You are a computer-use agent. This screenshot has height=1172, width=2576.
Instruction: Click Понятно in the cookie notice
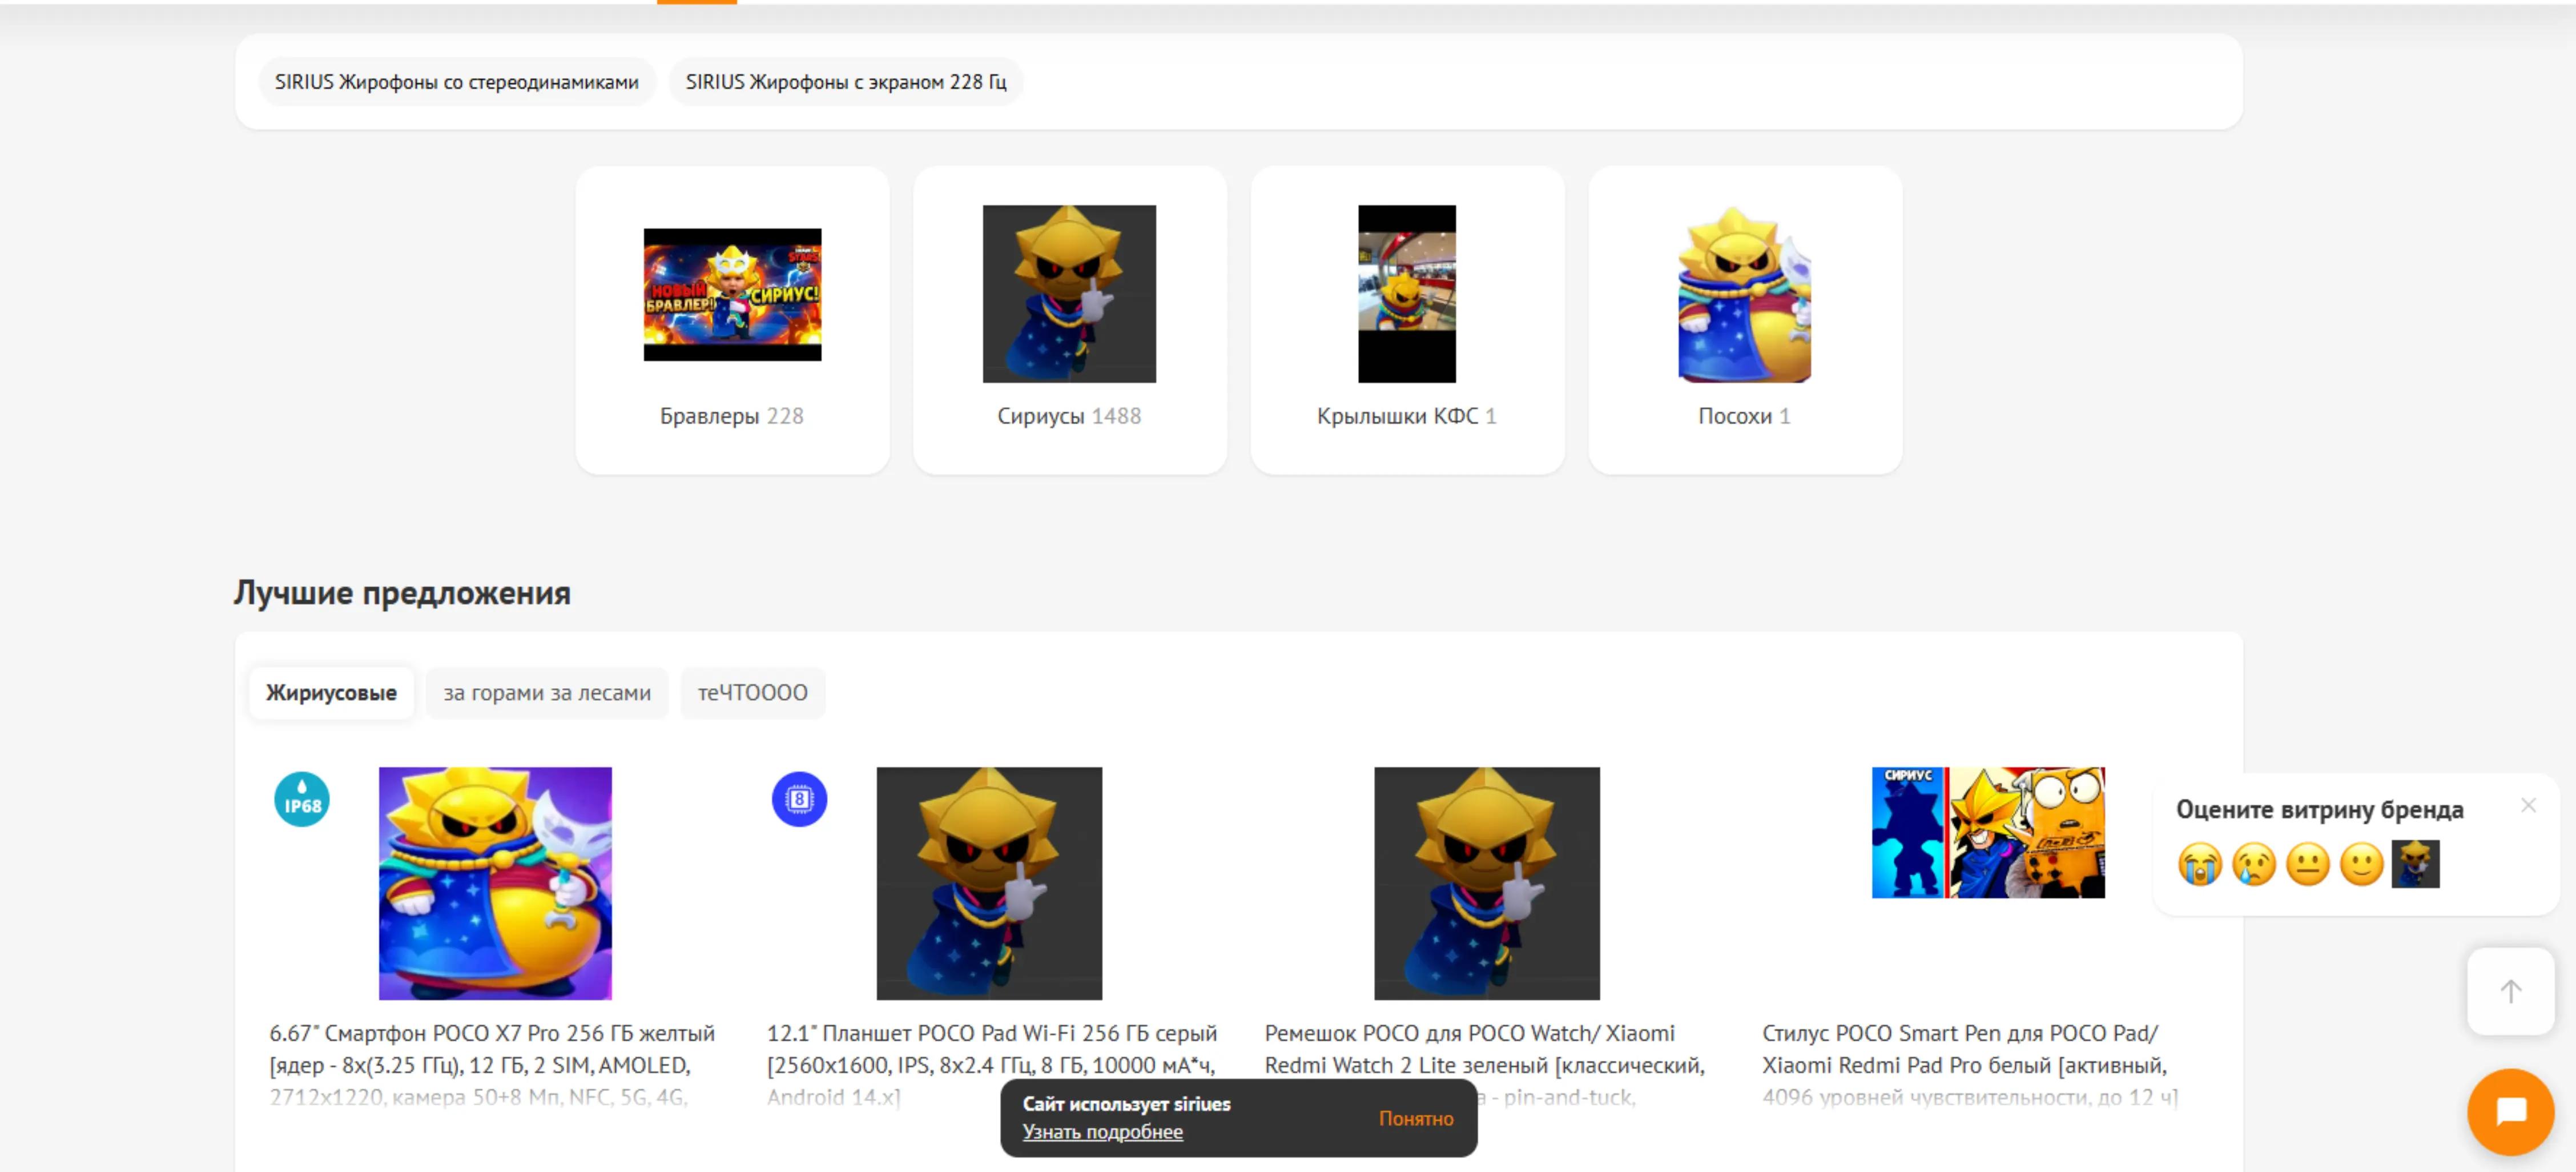pos(1416,1118)
